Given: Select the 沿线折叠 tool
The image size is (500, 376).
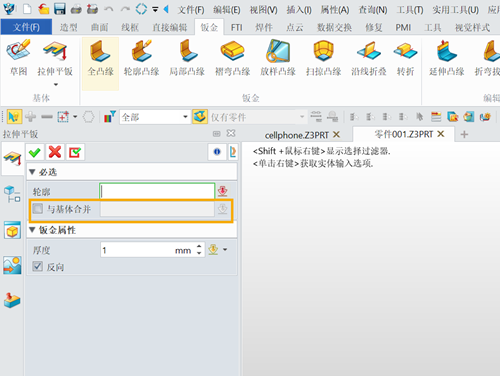Looking at the screenshot, I should 369,58.
